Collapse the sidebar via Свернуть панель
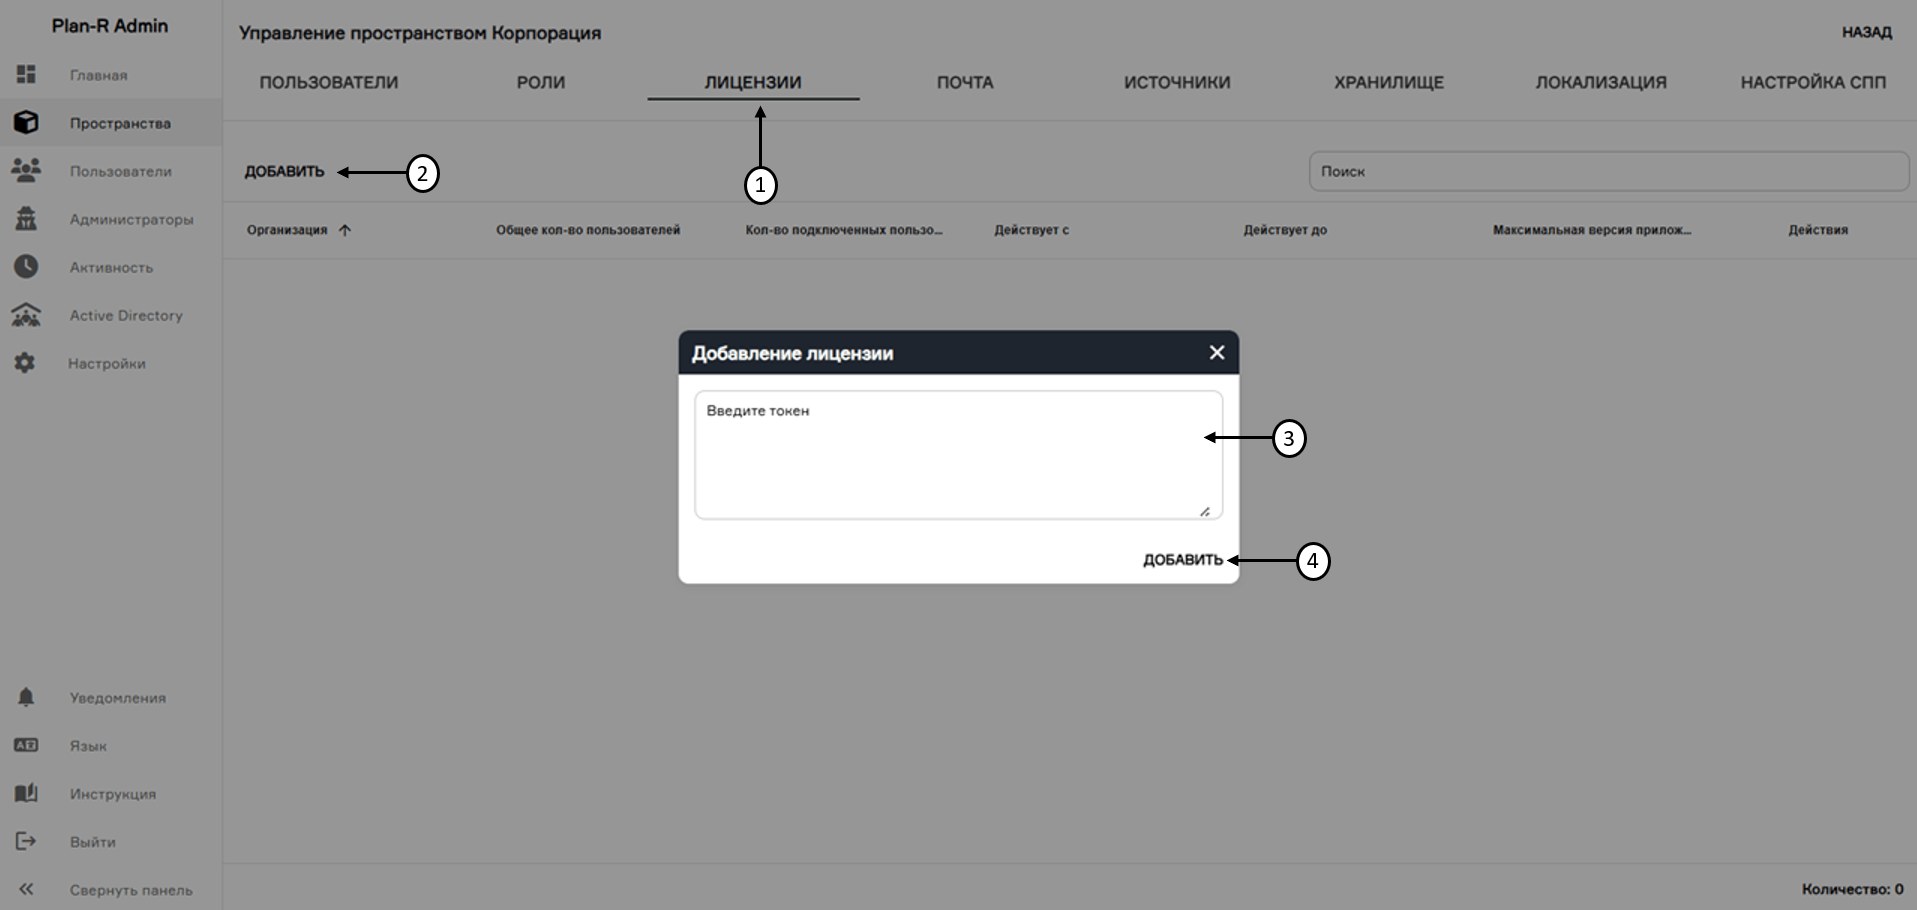 click(27, 889)
